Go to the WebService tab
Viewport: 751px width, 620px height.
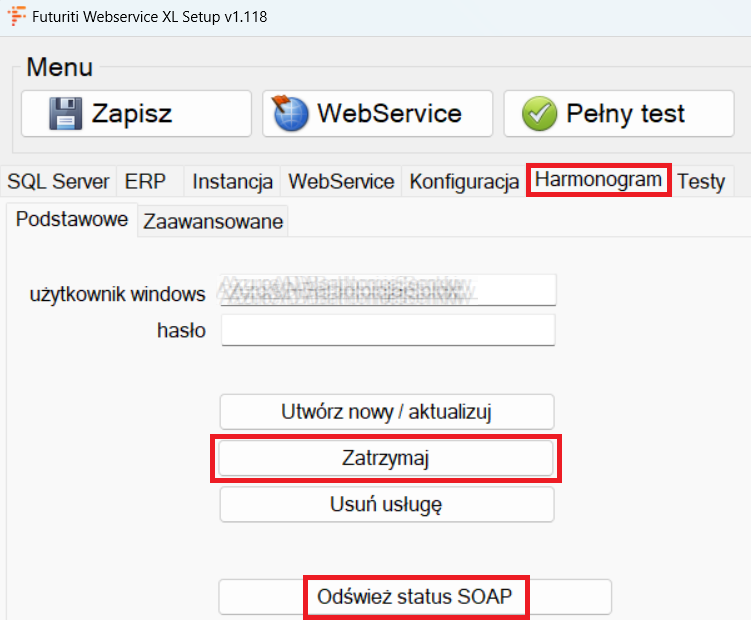tap(341, 182)
